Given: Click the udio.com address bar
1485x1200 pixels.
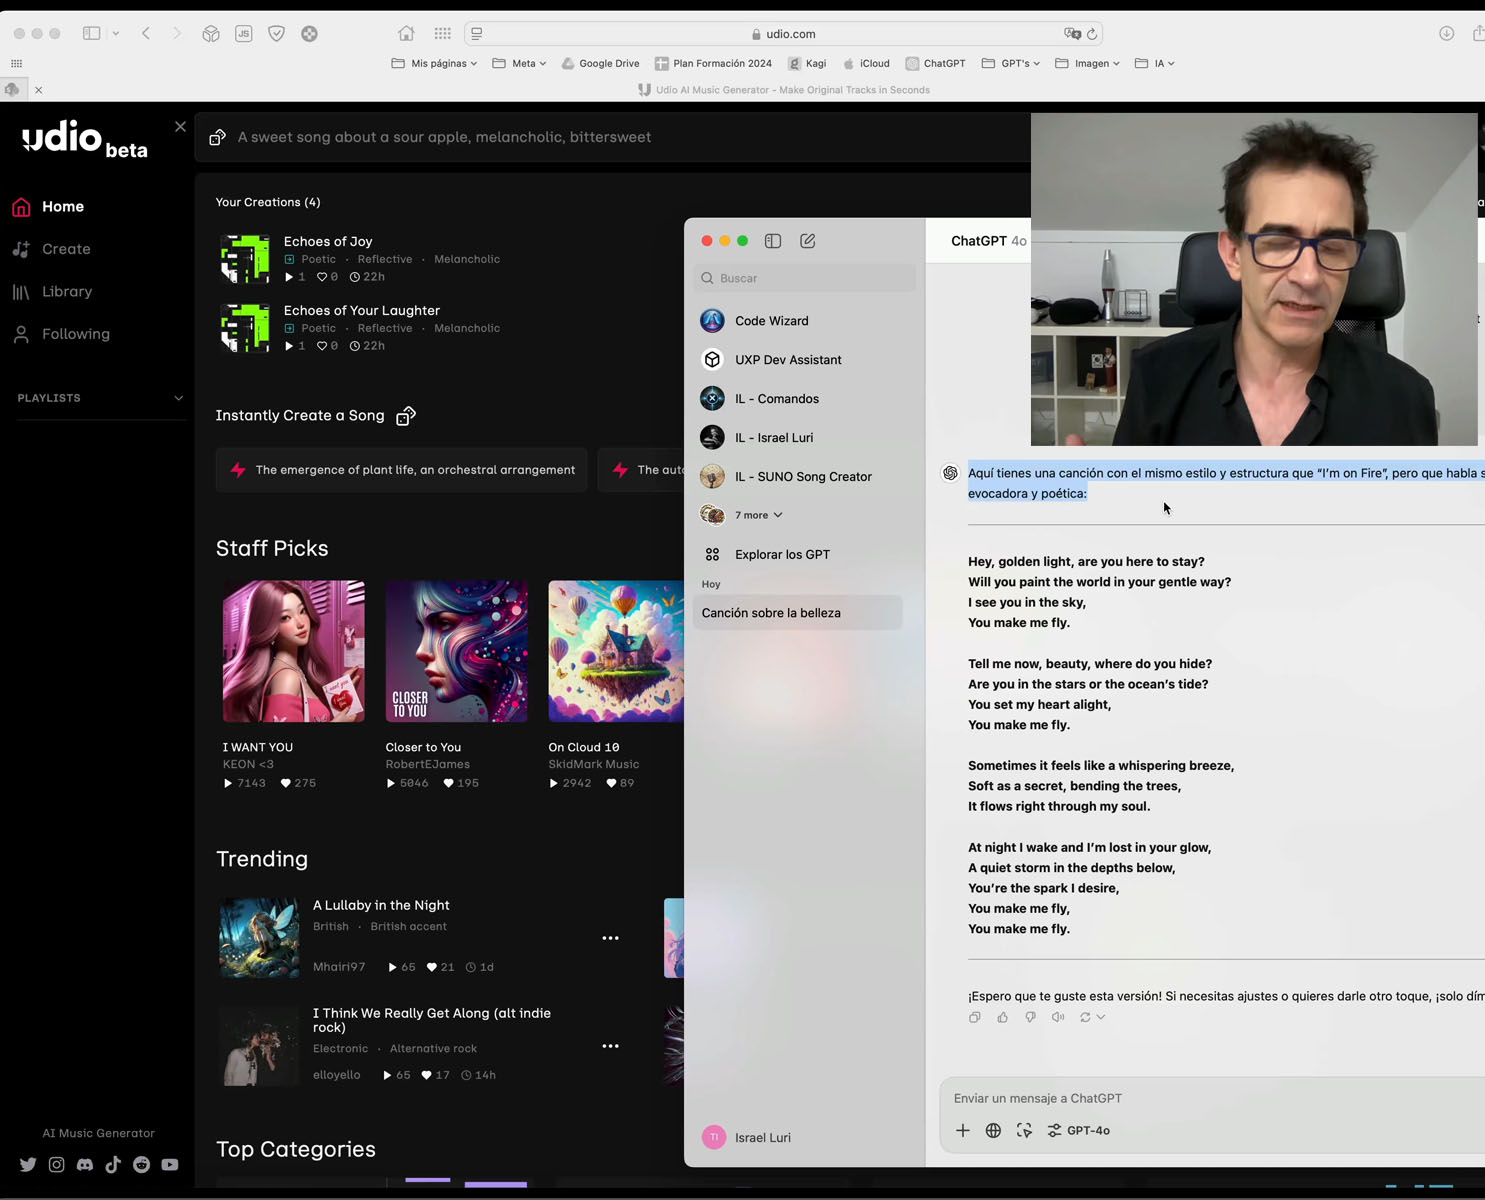Looking at the screenshot, I should click(x=783, y=34).
